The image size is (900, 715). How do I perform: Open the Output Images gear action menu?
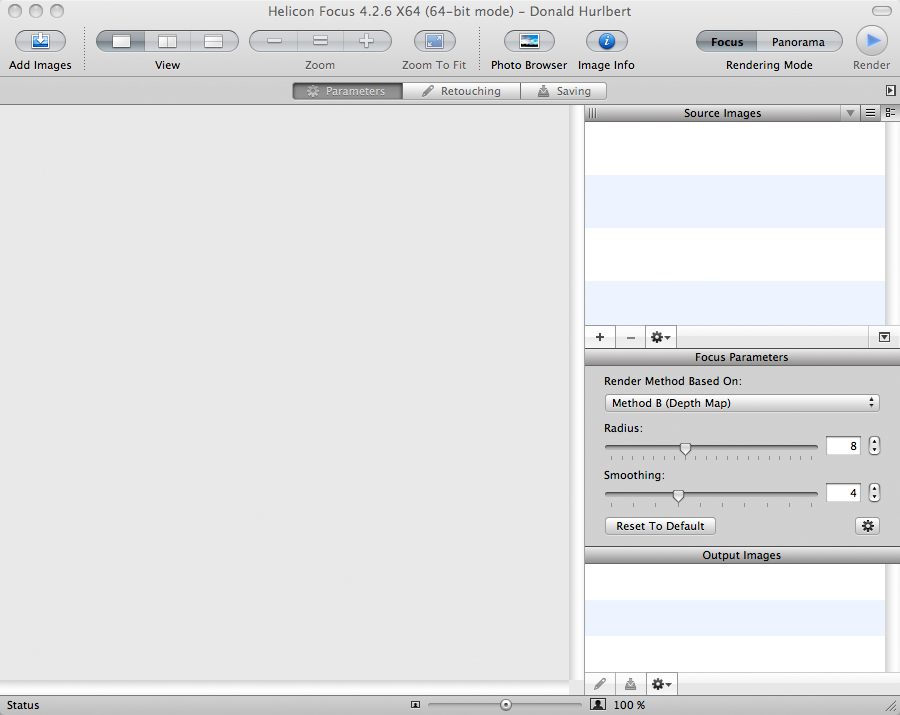click(661, 684)
